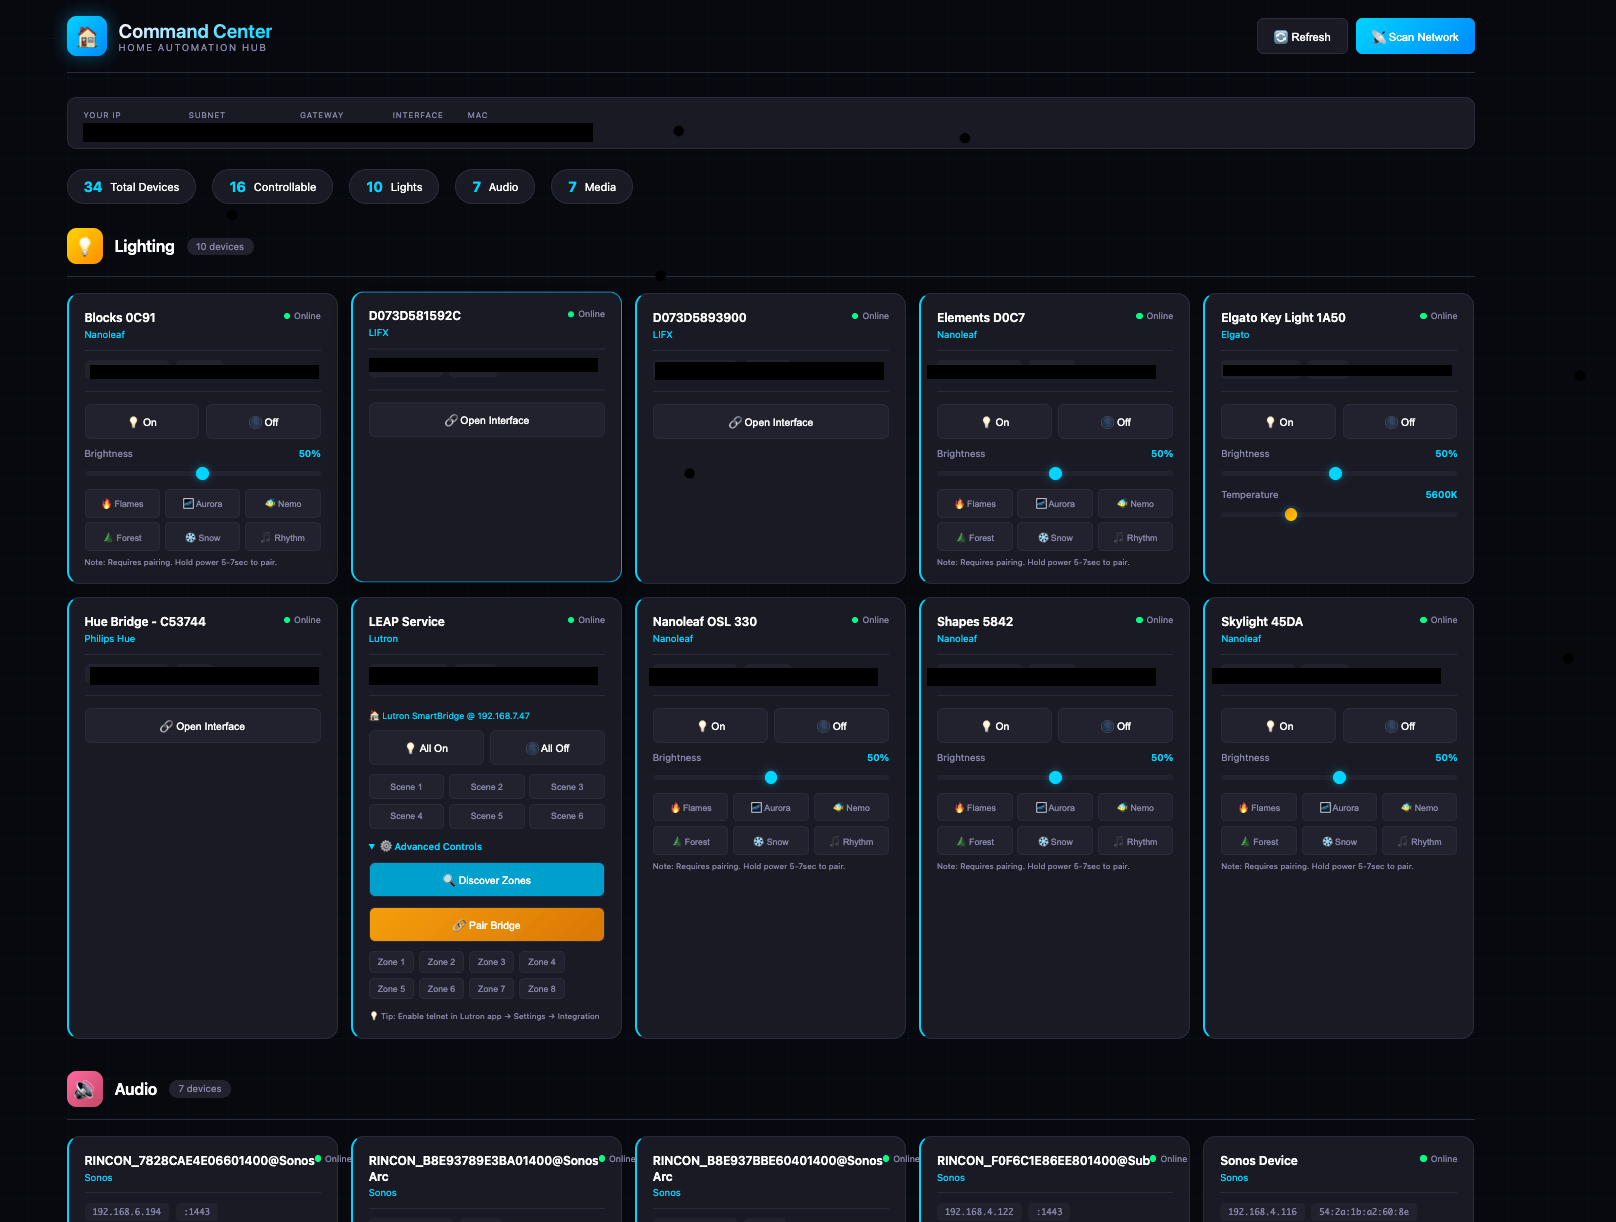Open Interface for Hue Bridge C53744
The width and height of the screenshot is (1616, 1222).
tap(202, 726)
